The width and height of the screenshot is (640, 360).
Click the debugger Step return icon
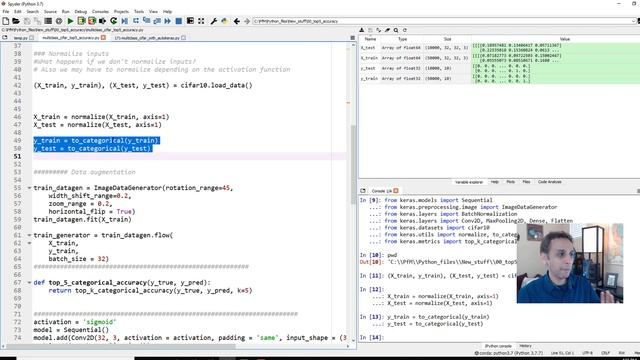coord(157,21)
